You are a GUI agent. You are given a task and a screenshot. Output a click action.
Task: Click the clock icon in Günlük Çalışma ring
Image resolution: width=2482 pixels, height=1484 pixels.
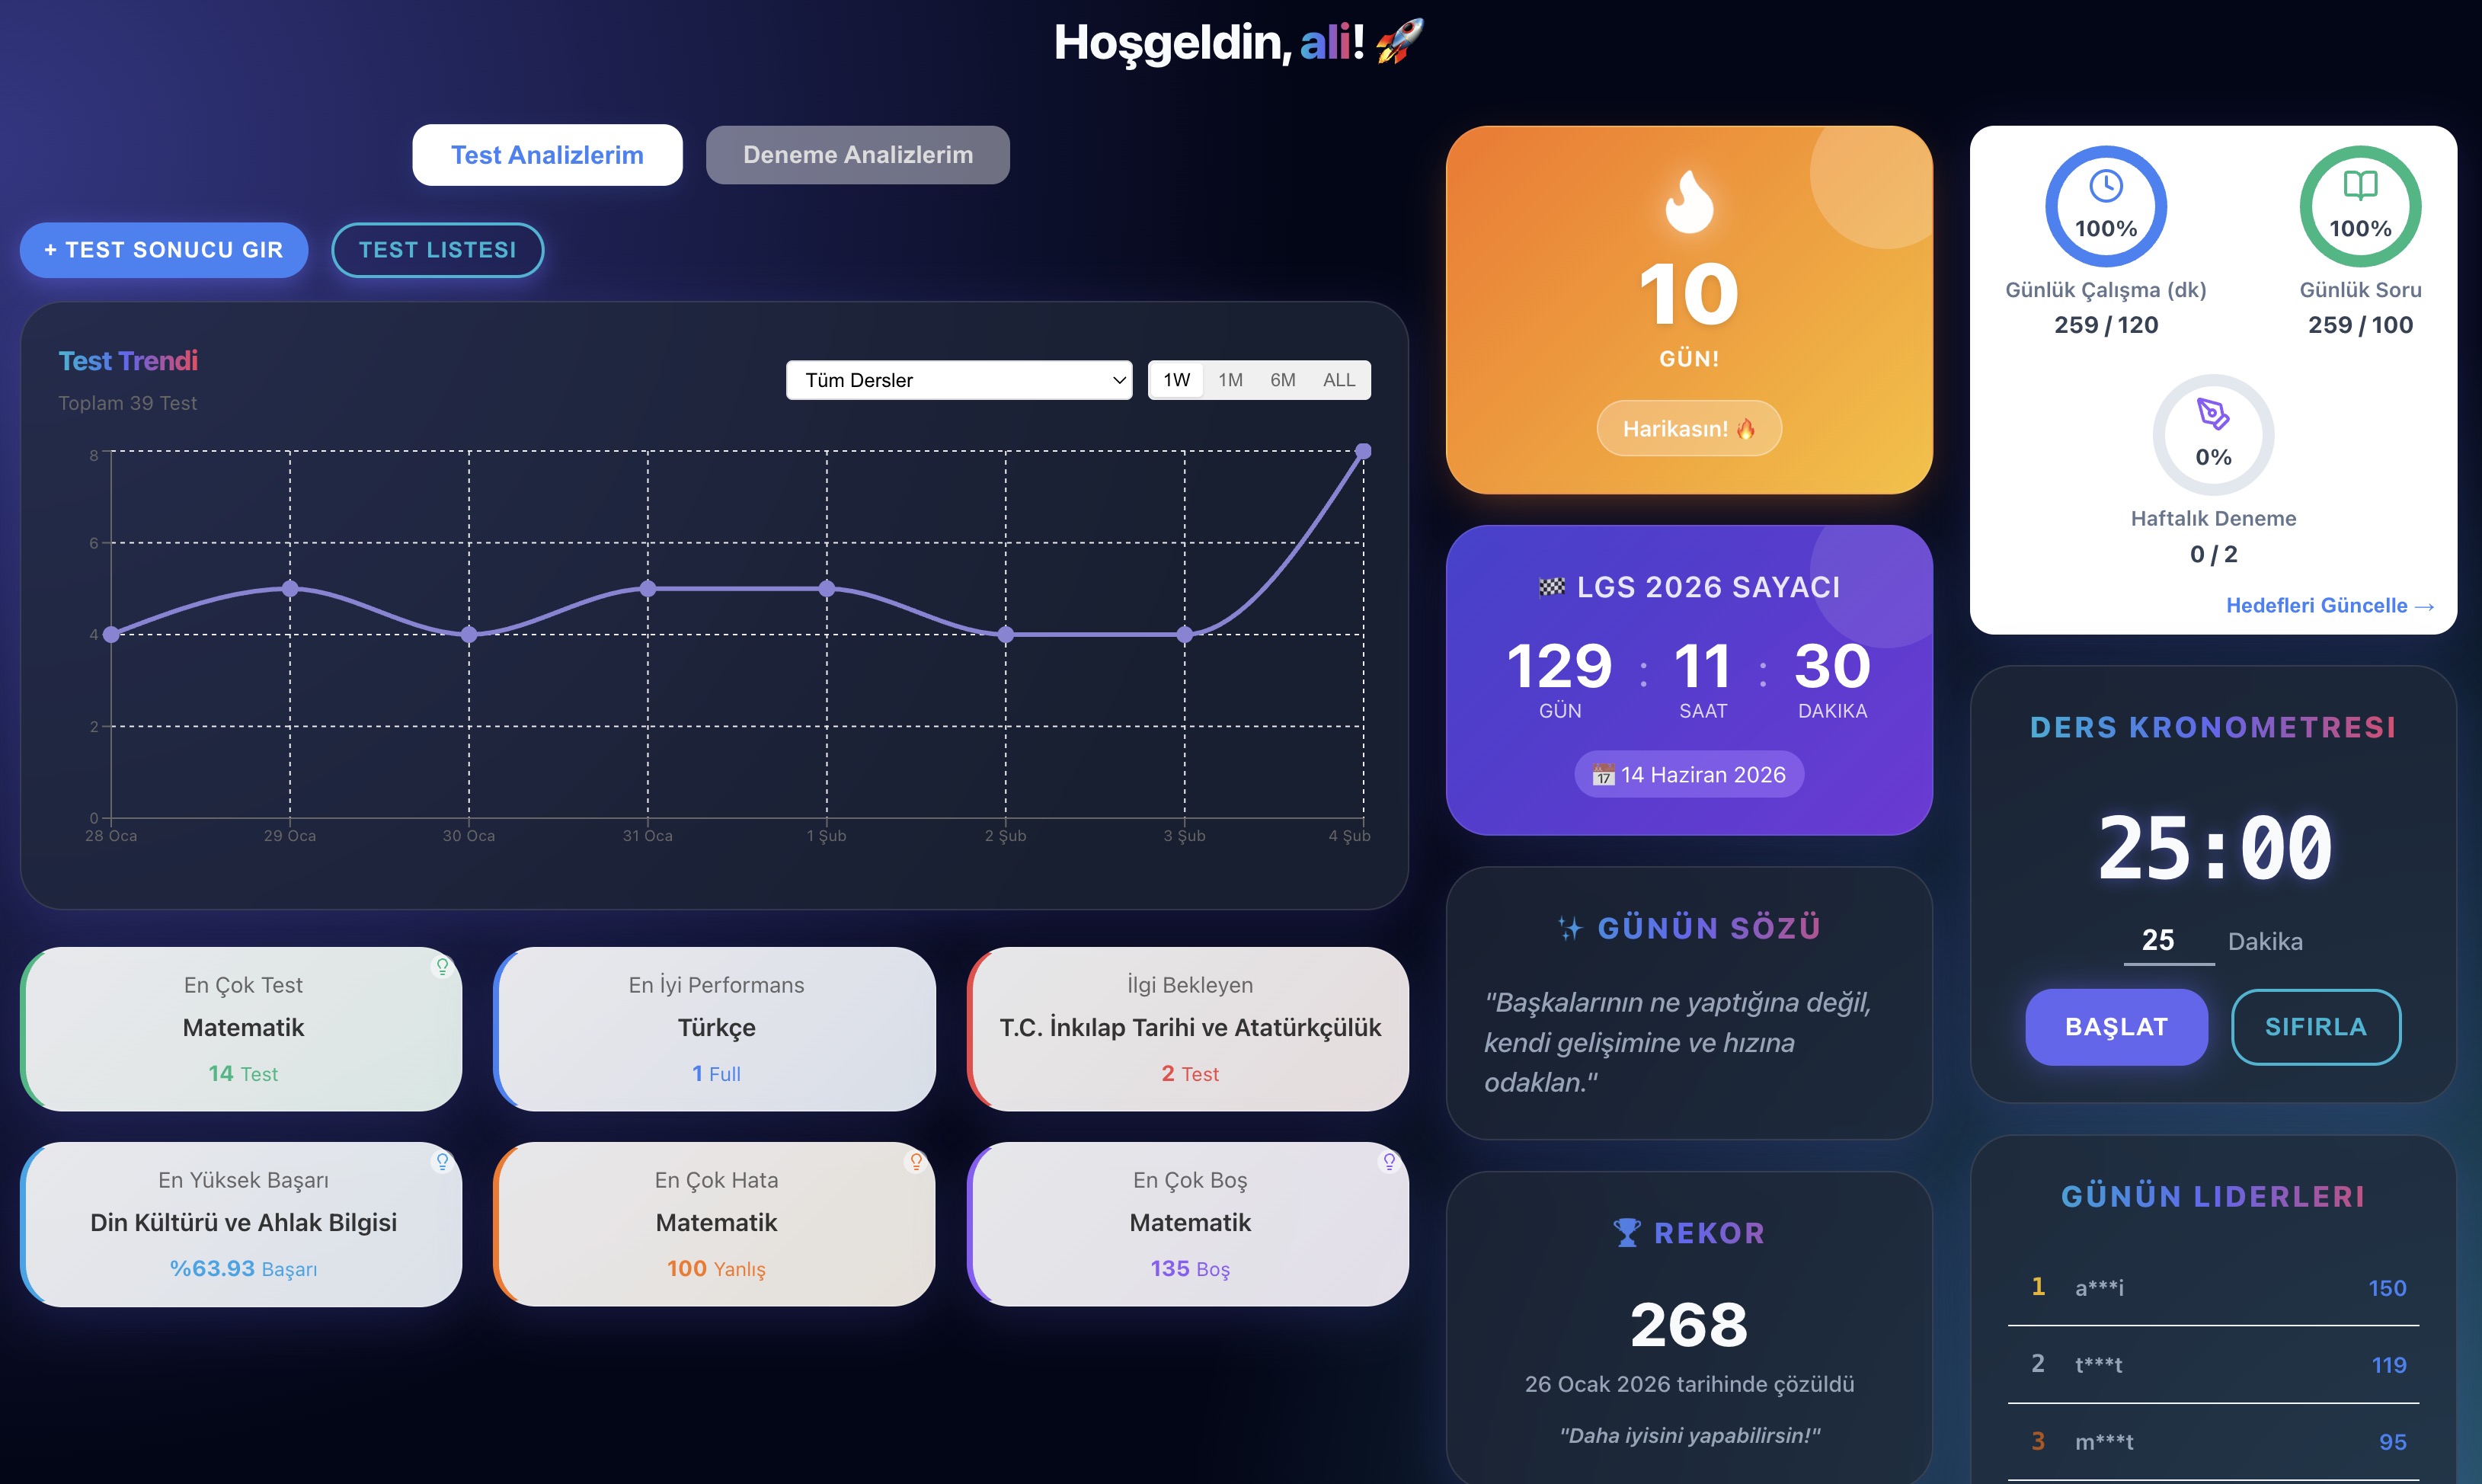pos(2105,186)
